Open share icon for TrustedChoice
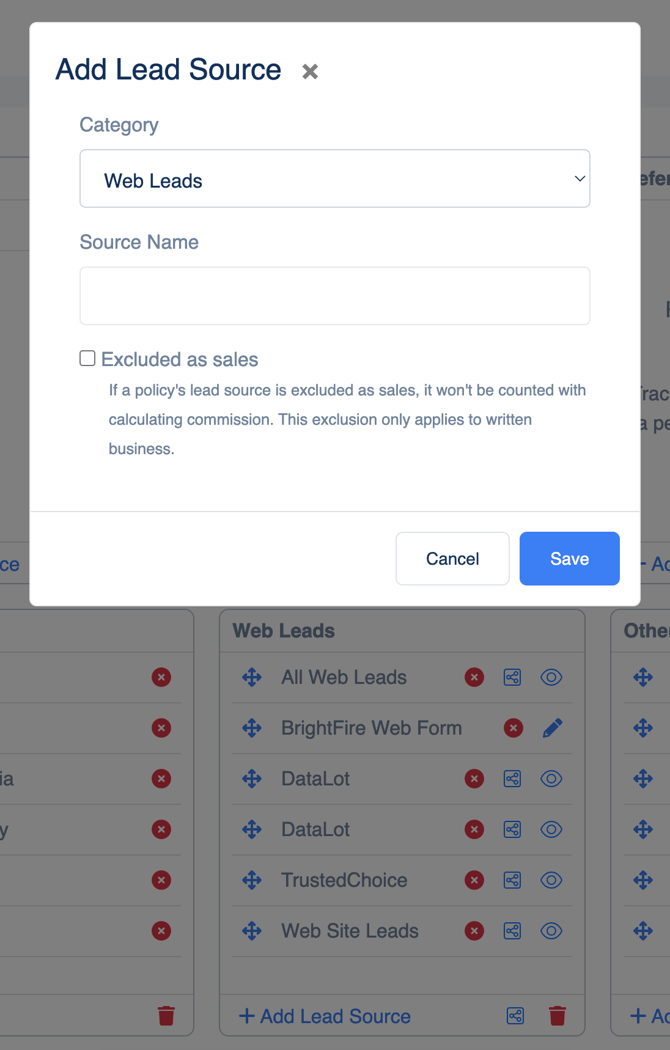Viewport: 670px width, 1050px height. point(512,880)
